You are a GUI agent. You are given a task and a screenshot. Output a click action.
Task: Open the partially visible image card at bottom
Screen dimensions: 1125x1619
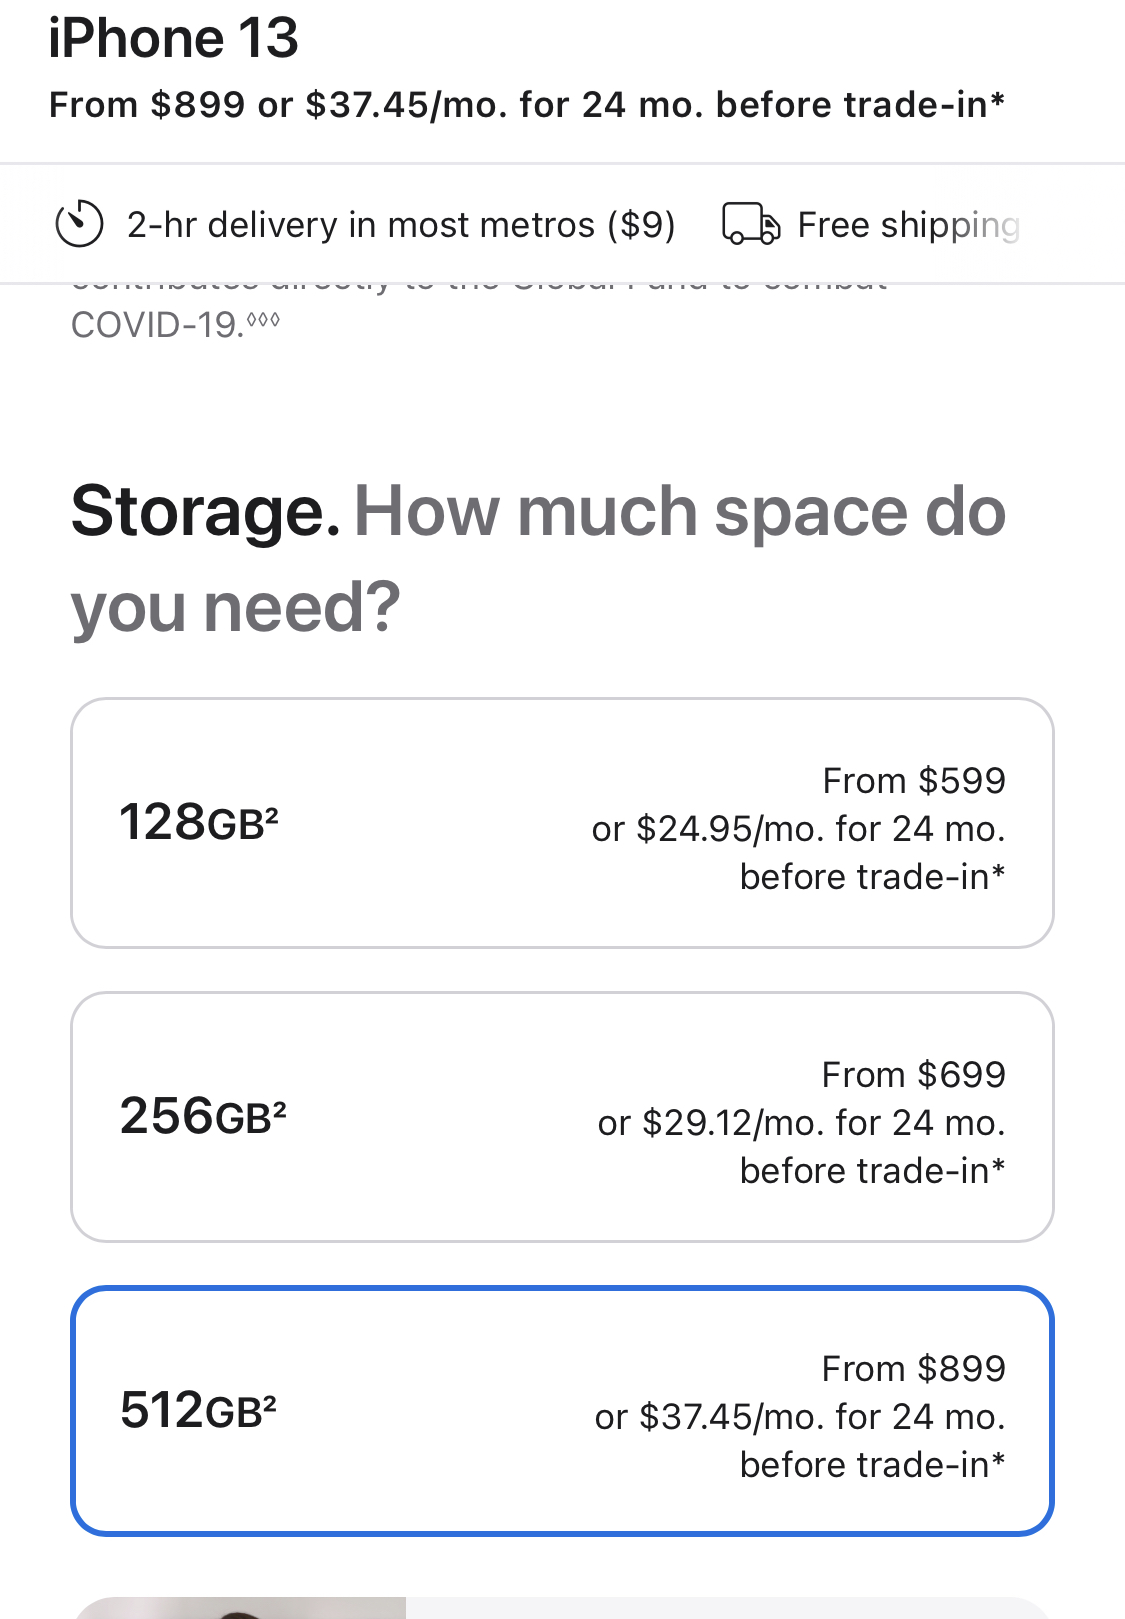pyautogui.click(x=562, y=1608)
